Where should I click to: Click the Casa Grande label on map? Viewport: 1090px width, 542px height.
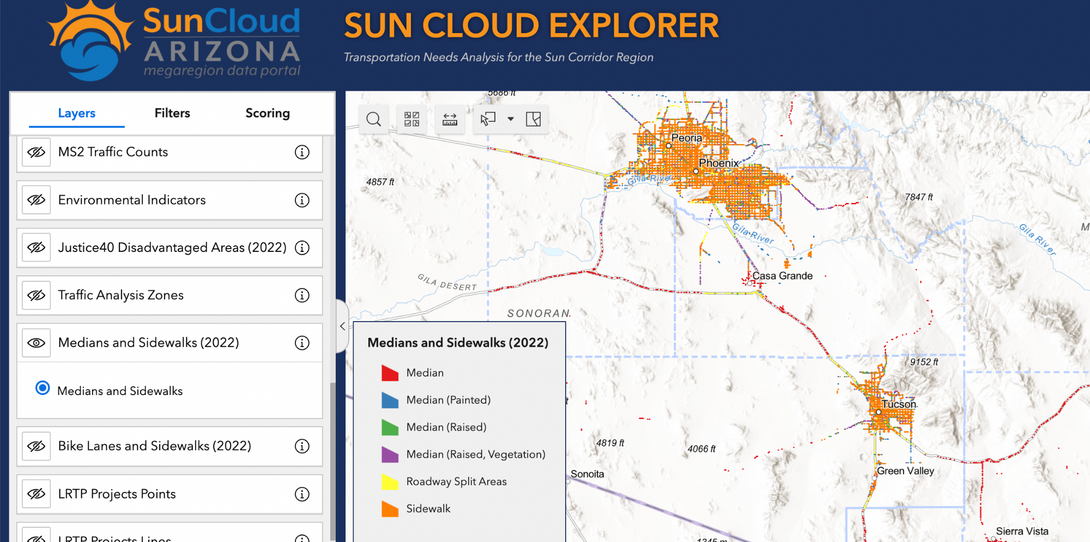point(782,276)
